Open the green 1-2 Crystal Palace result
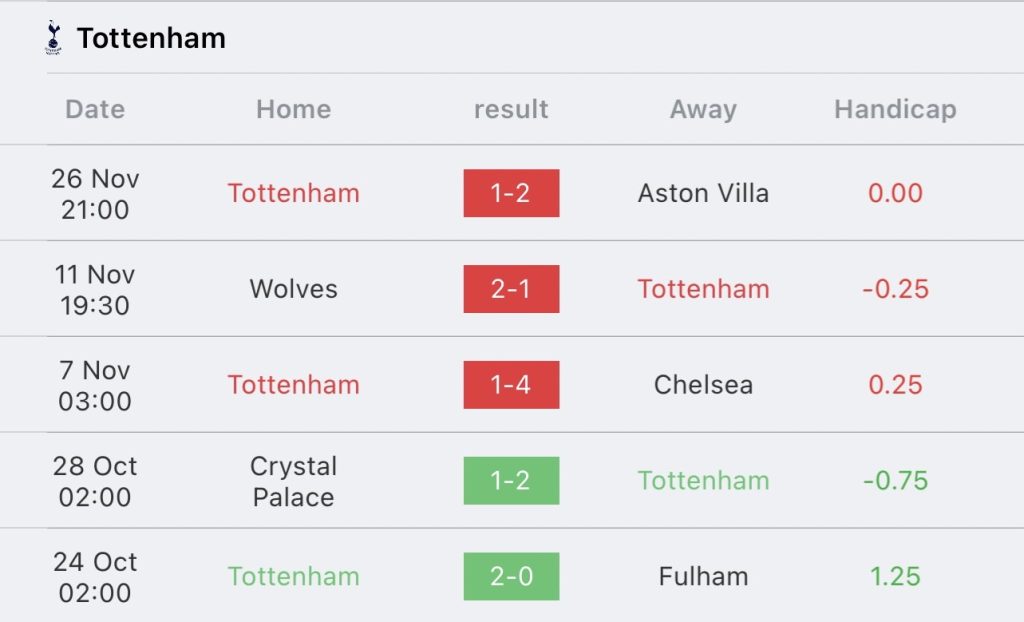The image size is (1024, 622). click(511, 480)
